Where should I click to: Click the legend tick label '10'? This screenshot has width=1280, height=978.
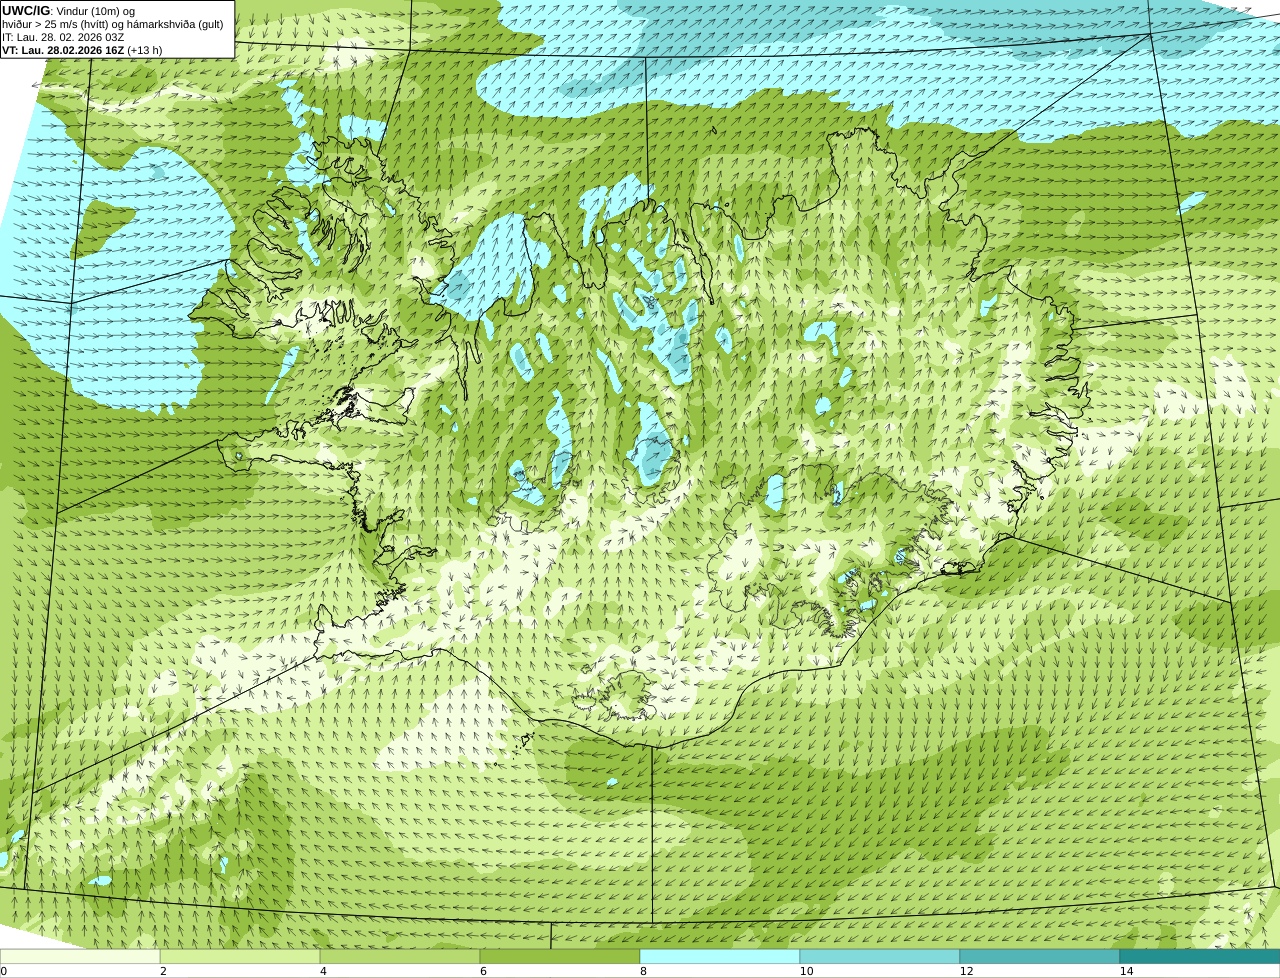click(806, 971)
